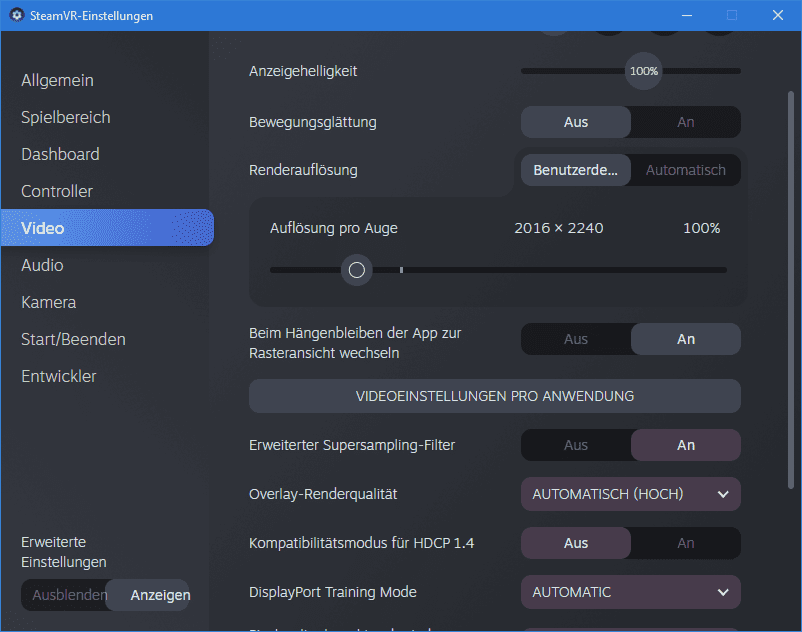
Task: Turn off Rasteransicht switching on app hang
Action: pyautogui.click(x=576, y=339)
